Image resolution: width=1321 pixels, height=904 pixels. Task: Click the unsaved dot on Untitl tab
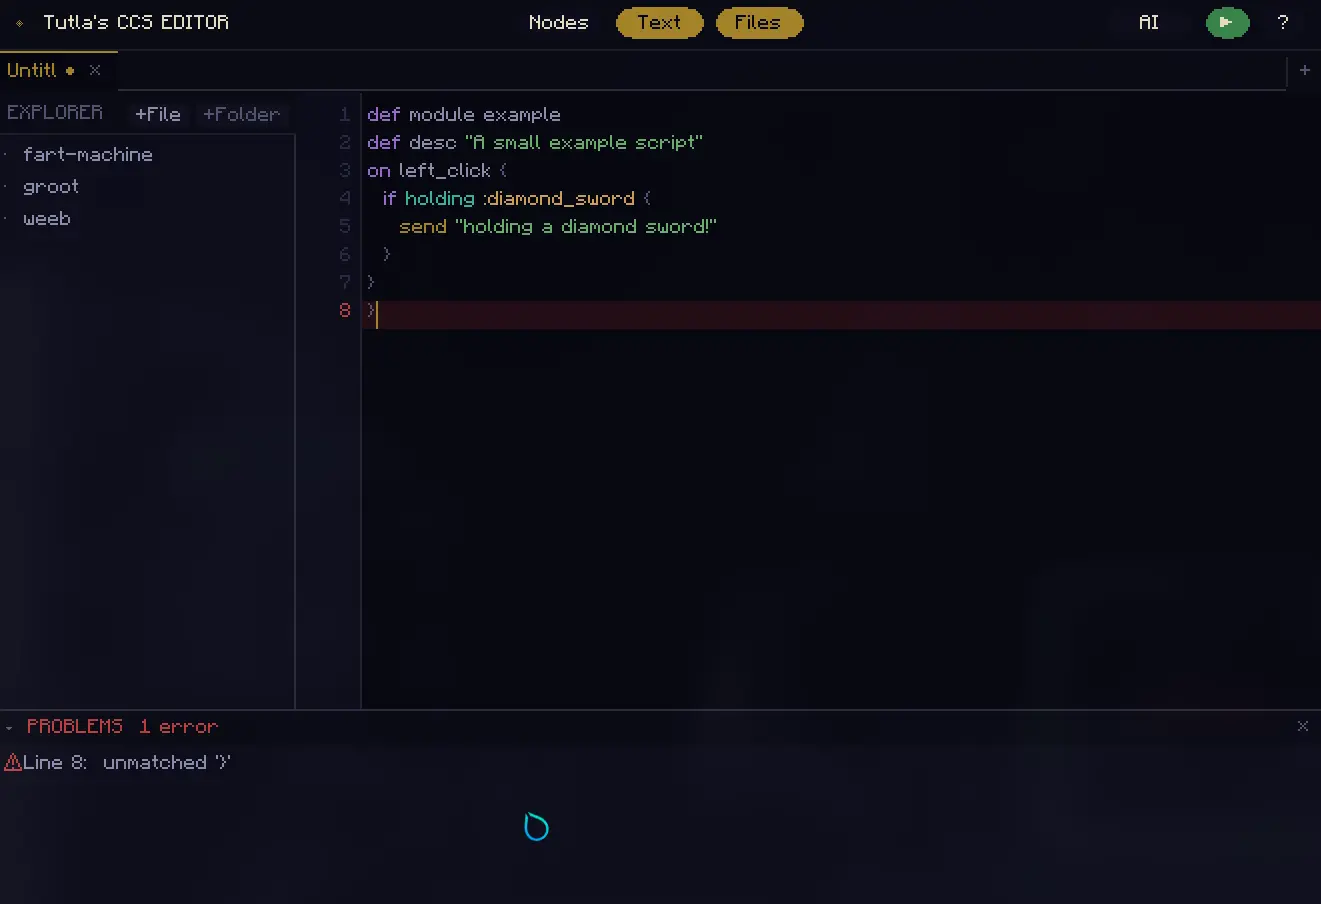click(x=70, y=71)
